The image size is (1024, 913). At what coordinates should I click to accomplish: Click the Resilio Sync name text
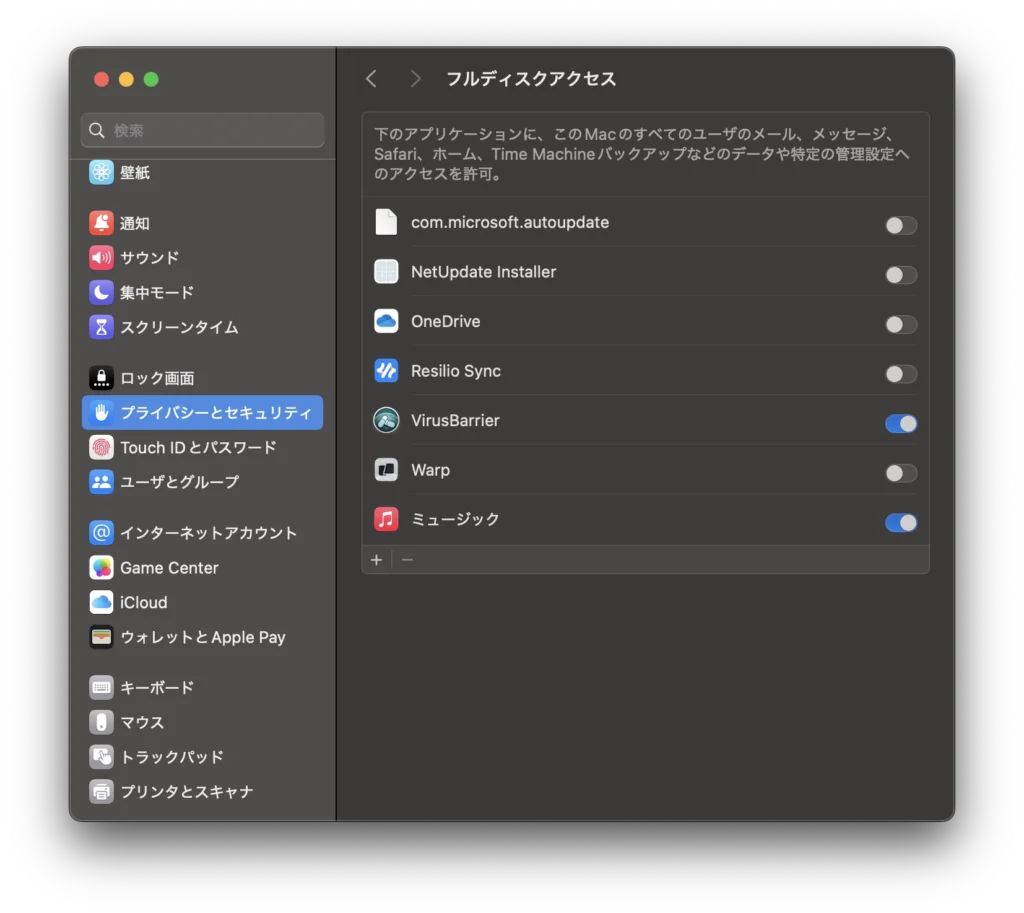[x=456, y=371]
